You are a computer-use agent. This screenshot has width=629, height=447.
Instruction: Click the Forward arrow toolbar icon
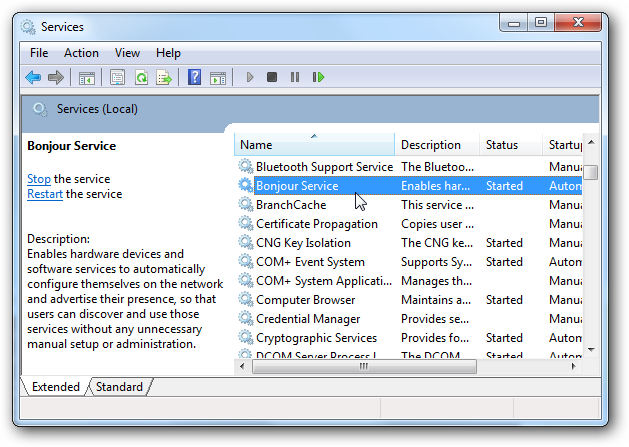click(x=55, y=77)
